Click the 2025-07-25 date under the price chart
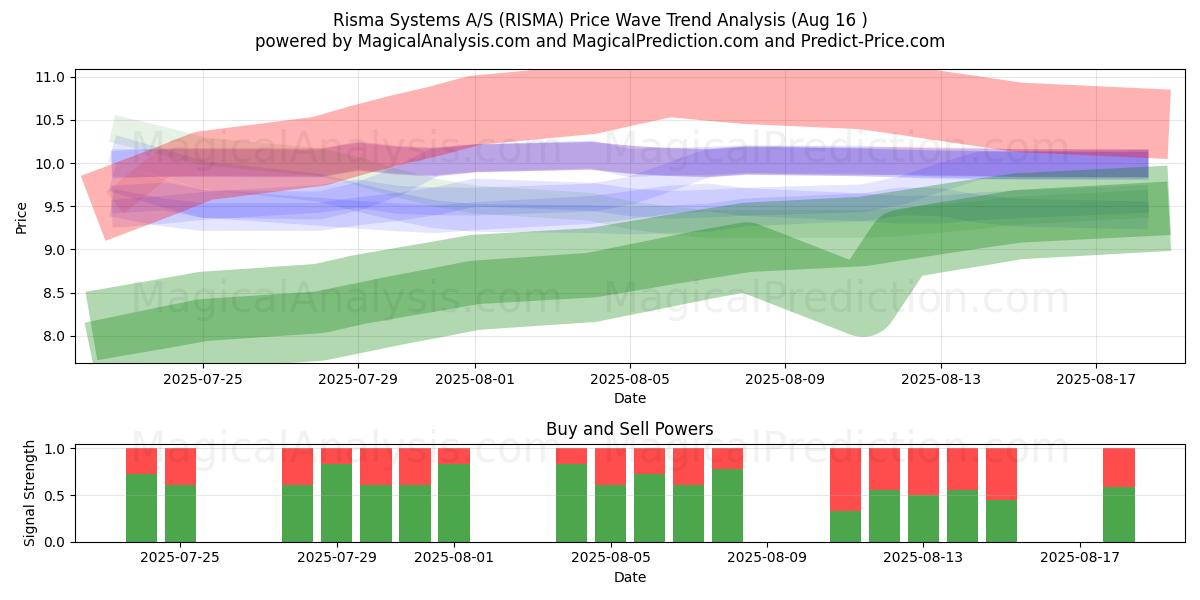 pyautogui.click(x=203, y=379)
